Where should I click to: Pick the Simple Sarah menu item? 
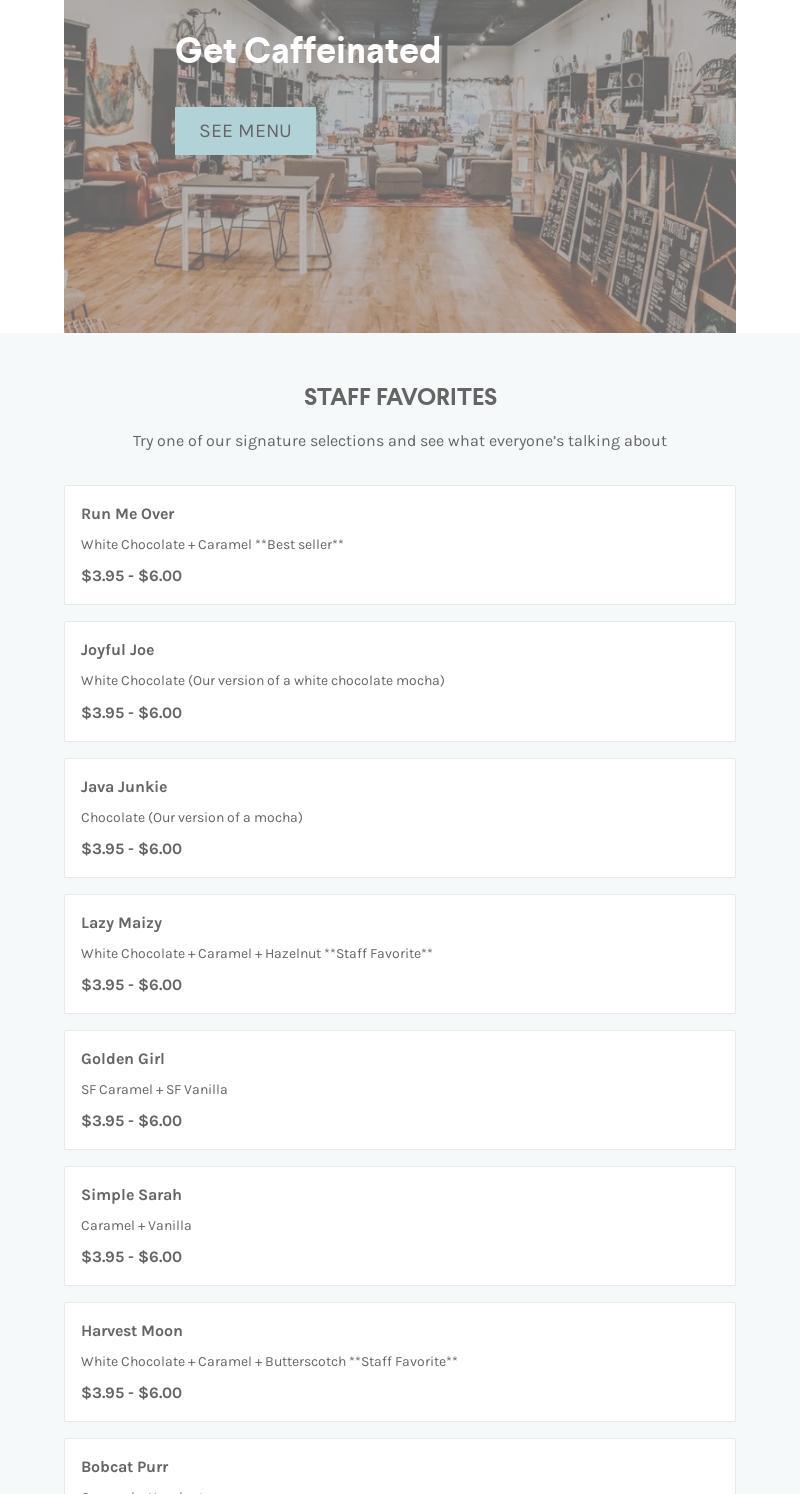[131, 1195]
